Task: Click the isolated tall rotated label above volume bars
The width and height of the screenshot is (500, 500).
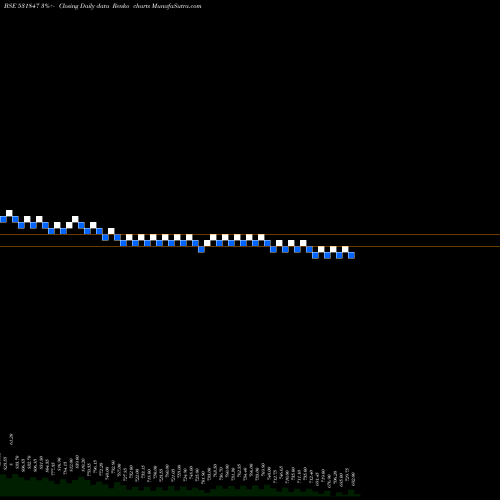Action: coord(12,439)
